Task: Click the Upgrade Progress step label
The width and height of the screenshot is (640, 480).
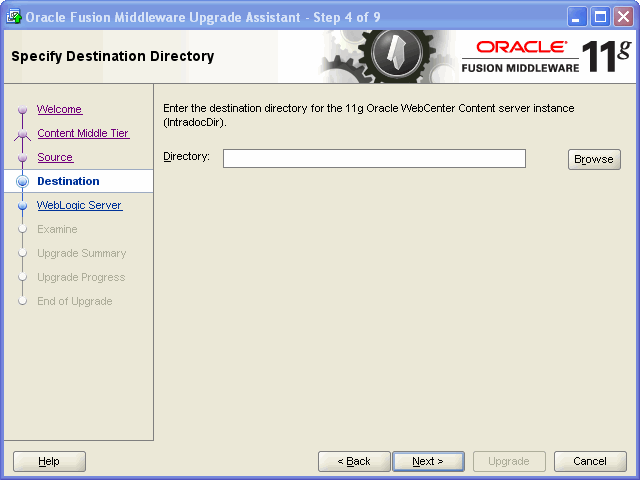Action: click(81, 278)
